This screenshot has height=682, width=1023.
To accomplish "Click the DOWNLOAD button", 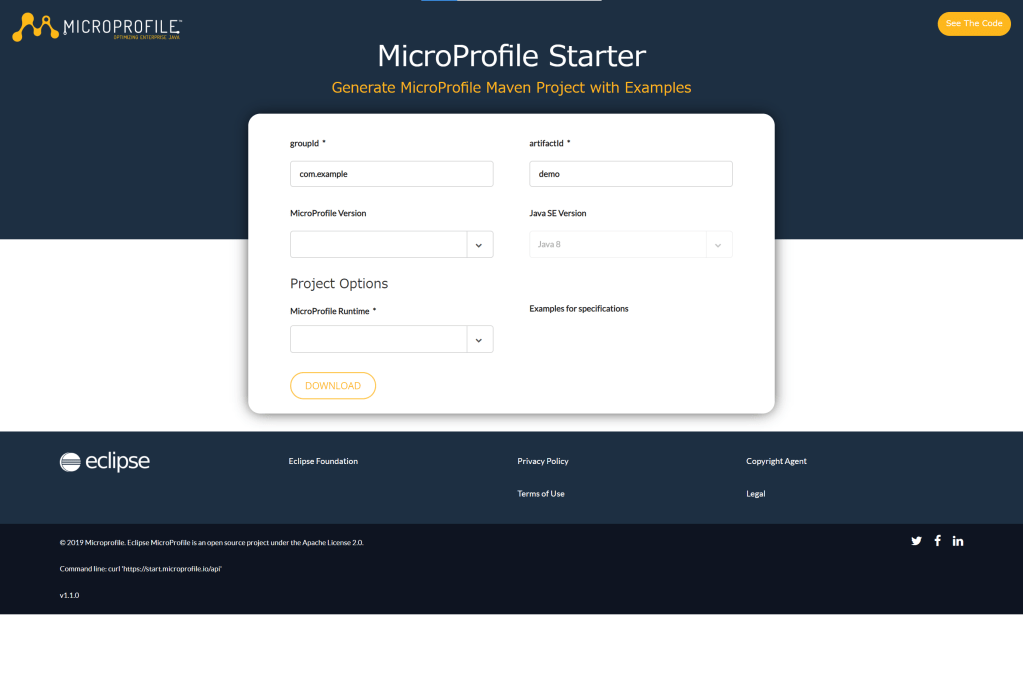I will (x=333, y=386).
